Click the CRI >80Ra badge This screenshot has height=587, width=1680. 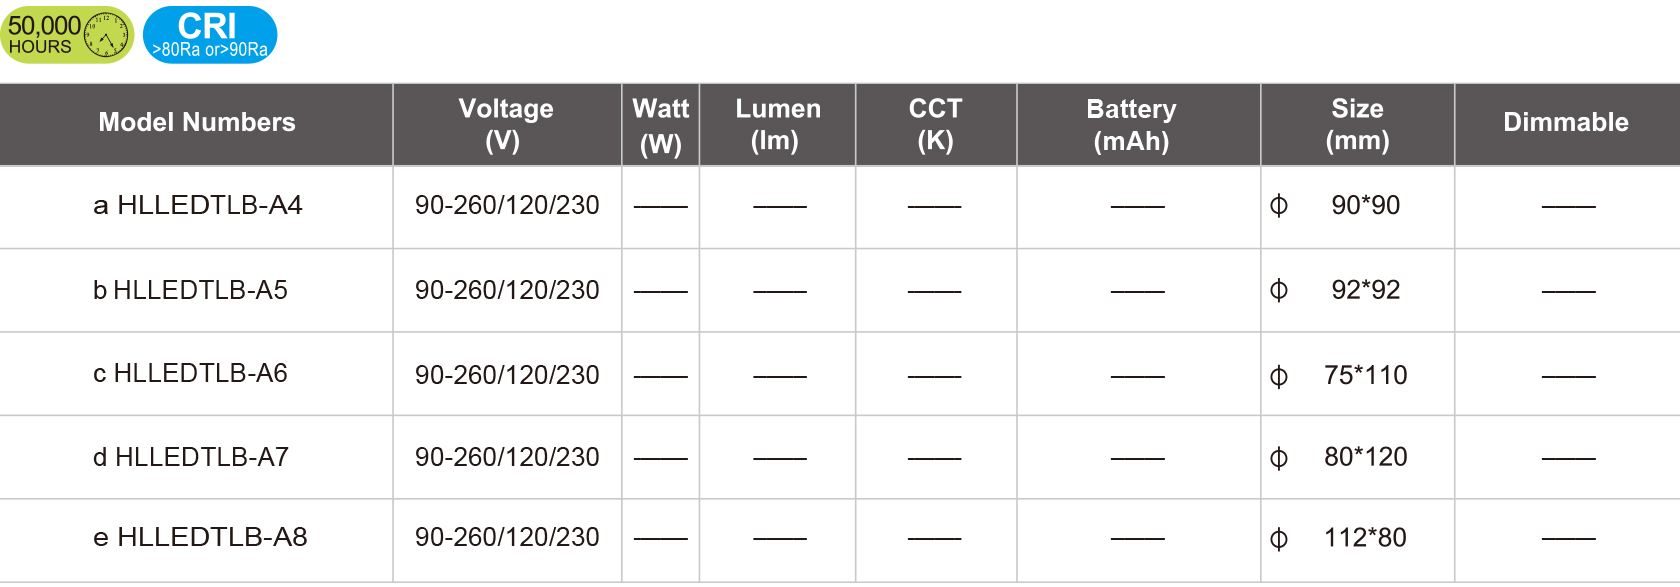coord(210,35)
